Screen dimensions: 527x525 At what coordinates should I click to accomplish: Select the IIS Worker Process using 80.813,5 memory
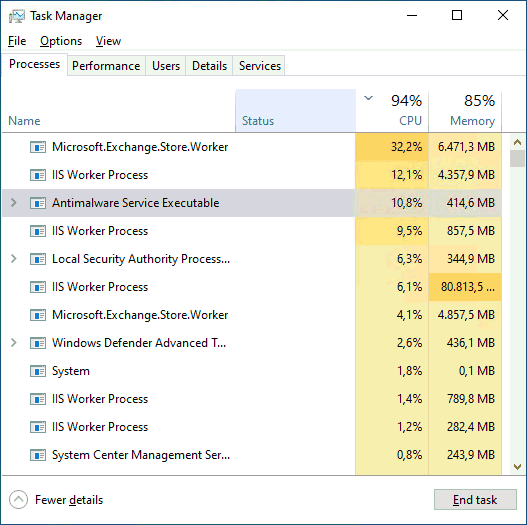(252, 287)
